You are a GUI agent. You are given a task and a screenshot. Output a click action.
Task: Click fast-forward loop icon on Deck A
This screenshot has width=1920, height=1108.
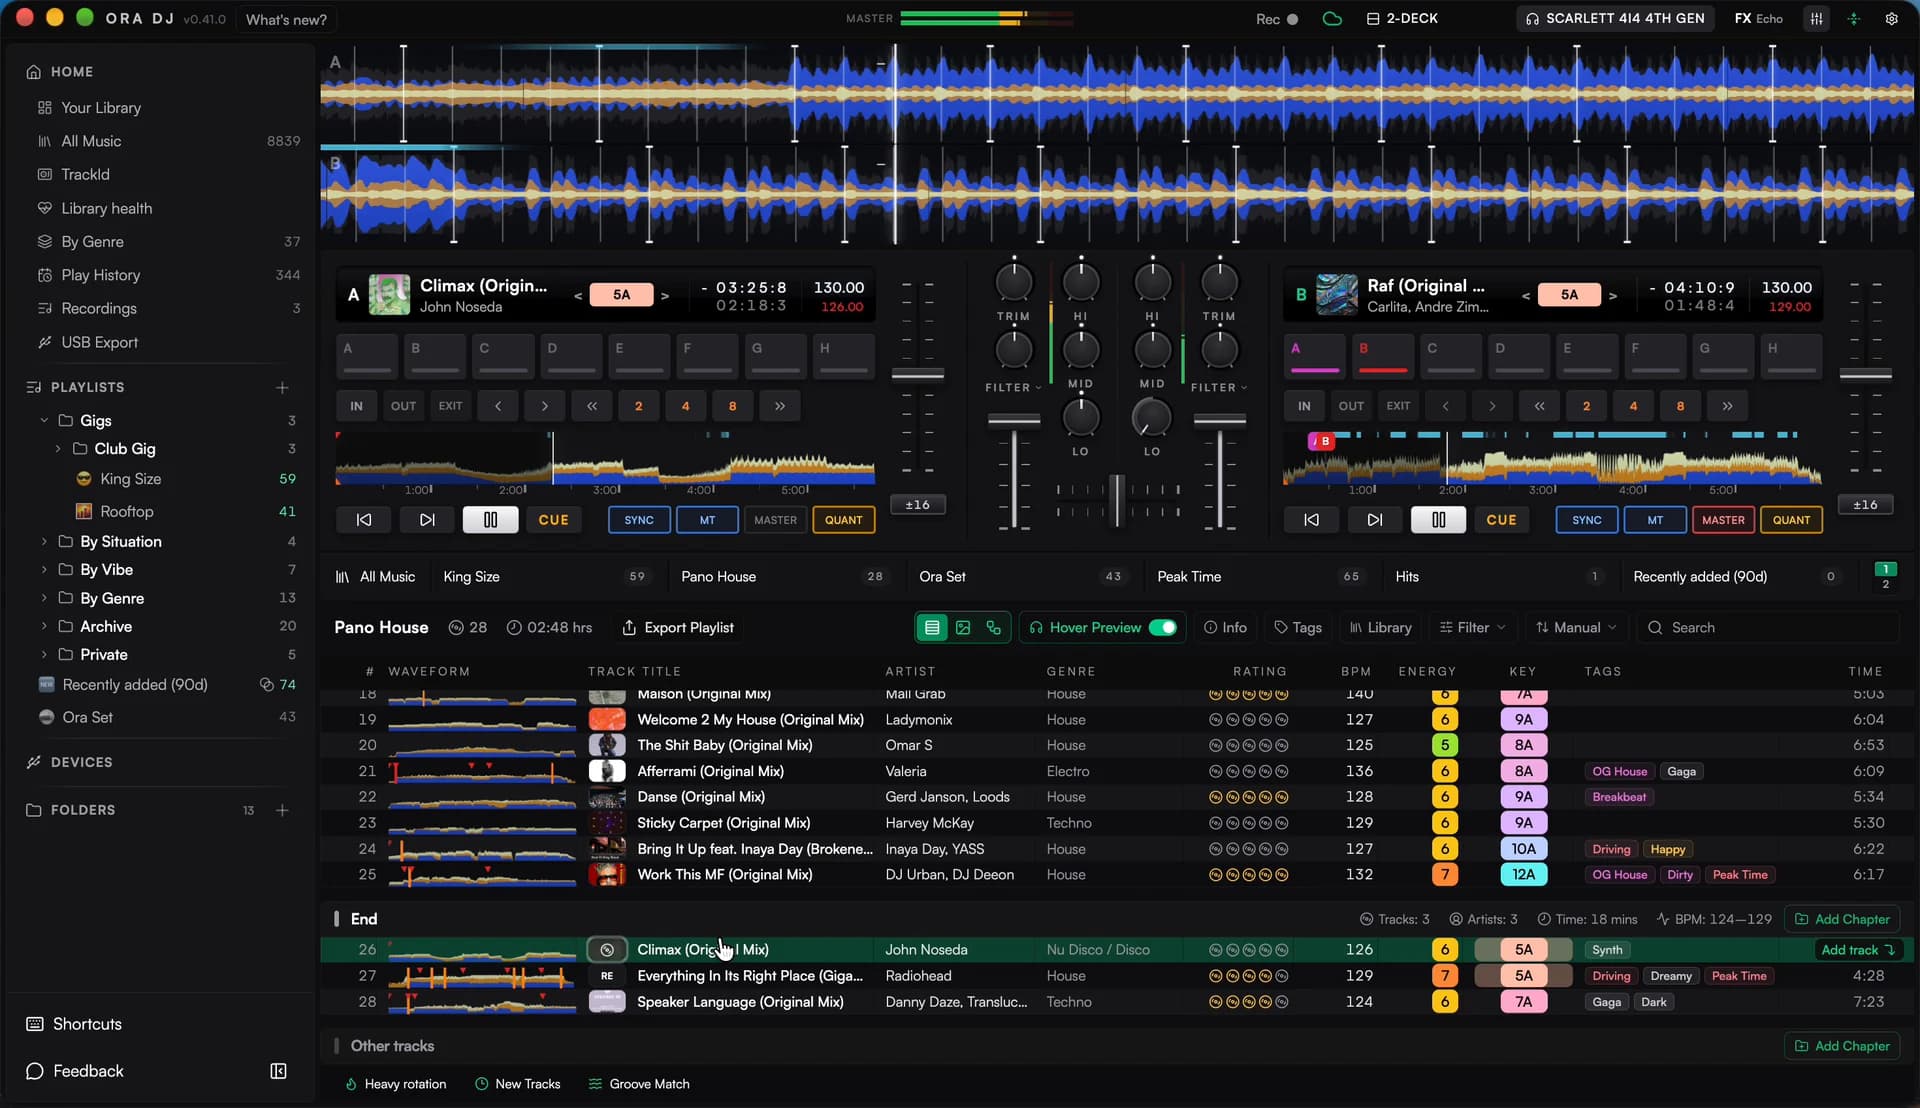pyautogui.click(x=779, y=406)
